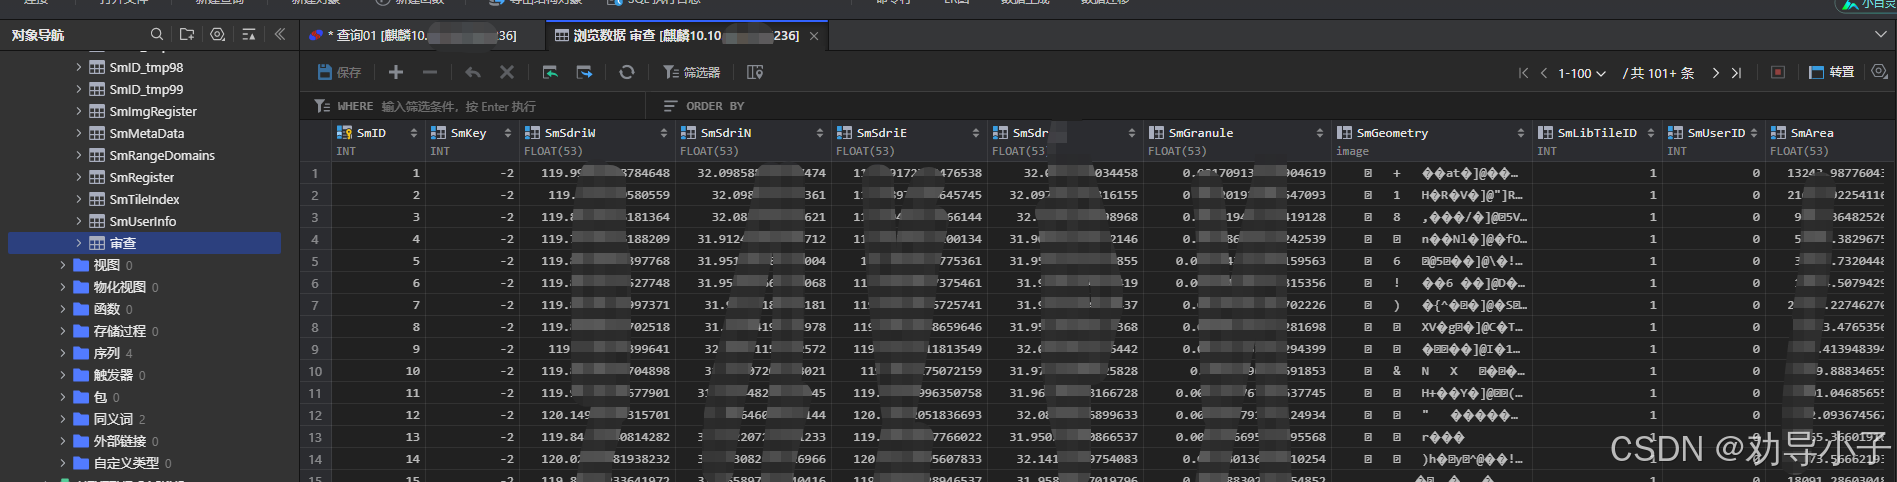
Task: Select the 触发器 folder
Action: pyautogui.click(x=113, y=375)
